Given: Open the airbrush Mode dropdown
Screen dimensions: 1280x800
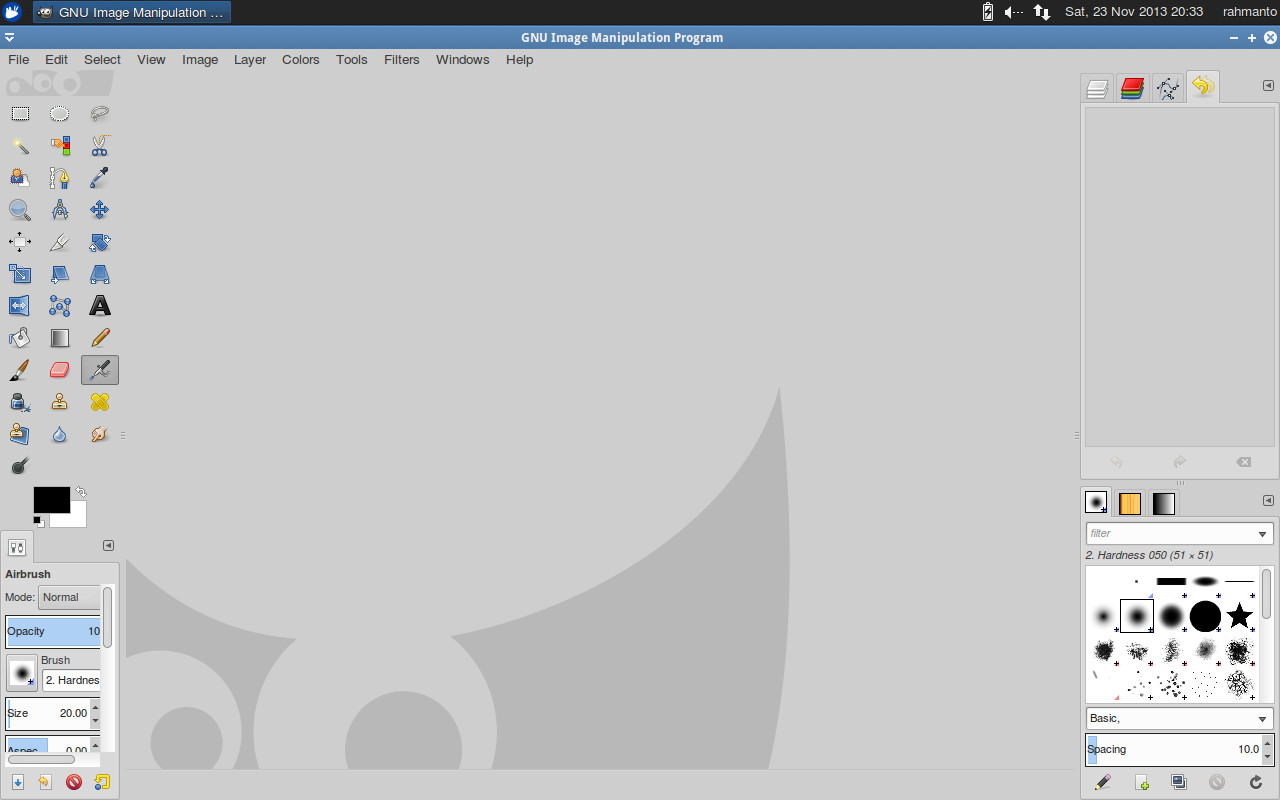Looking at the screenshot, I should coord(69,597).
